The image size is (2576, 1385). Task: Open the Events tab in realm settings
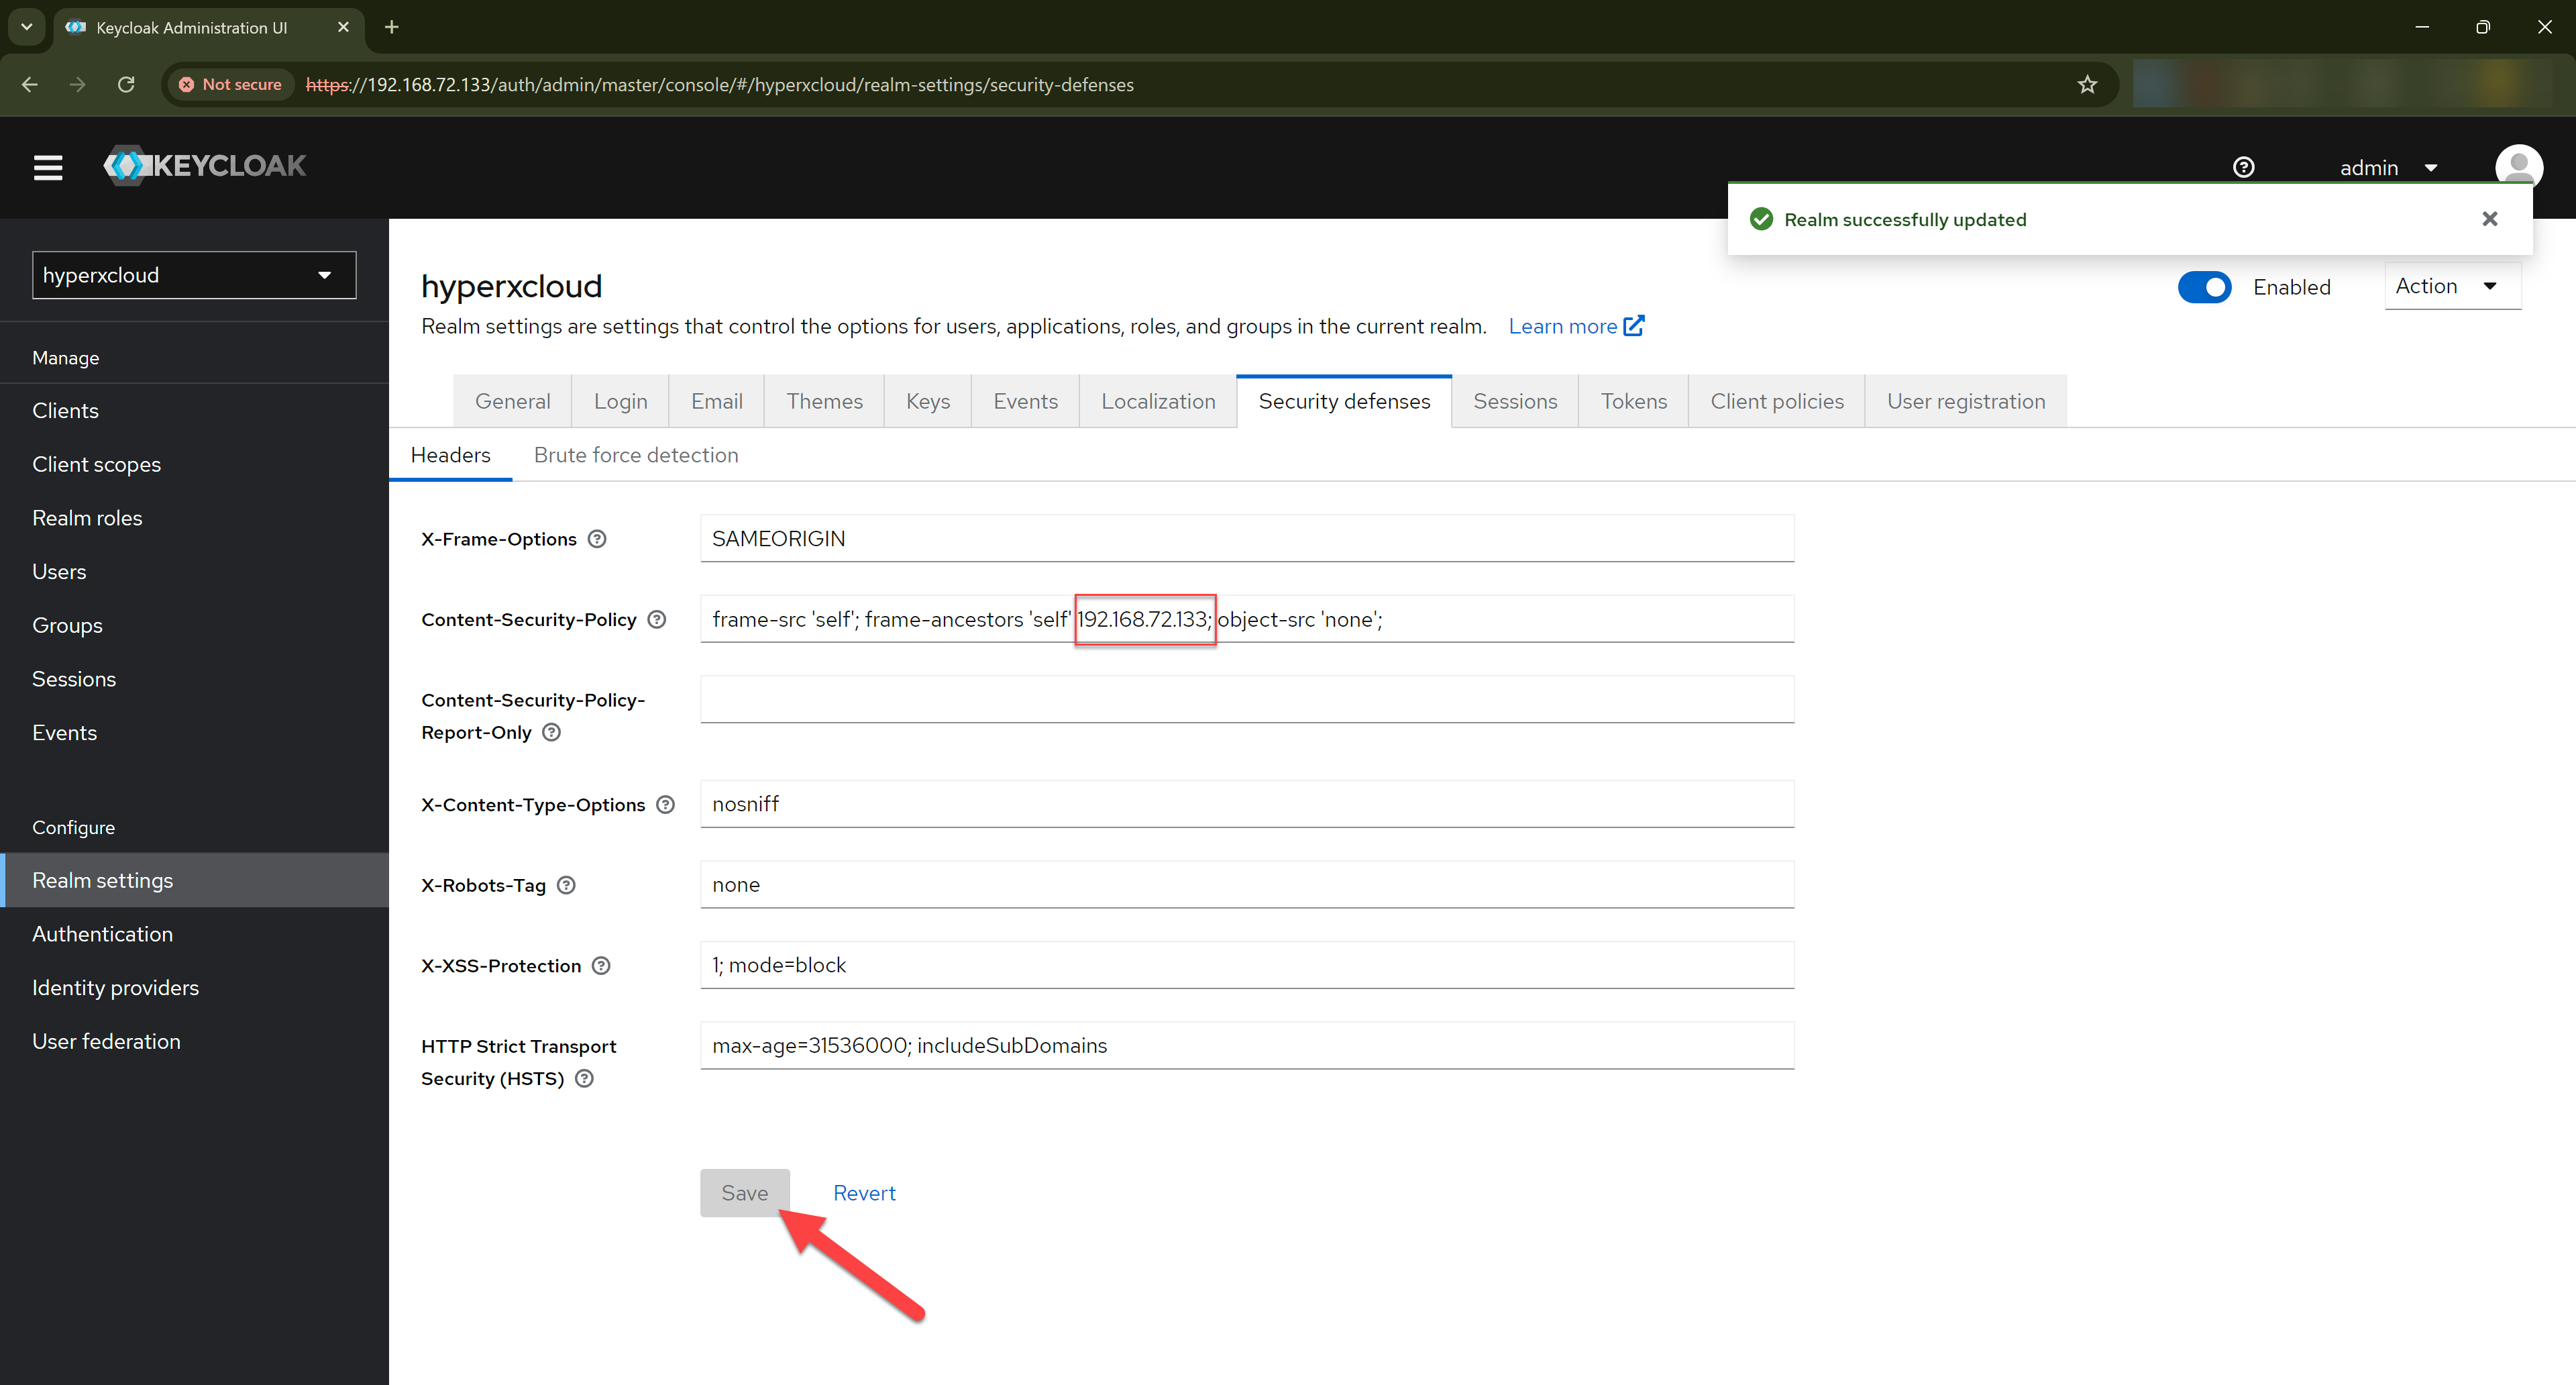click(x=1025, y=401)
